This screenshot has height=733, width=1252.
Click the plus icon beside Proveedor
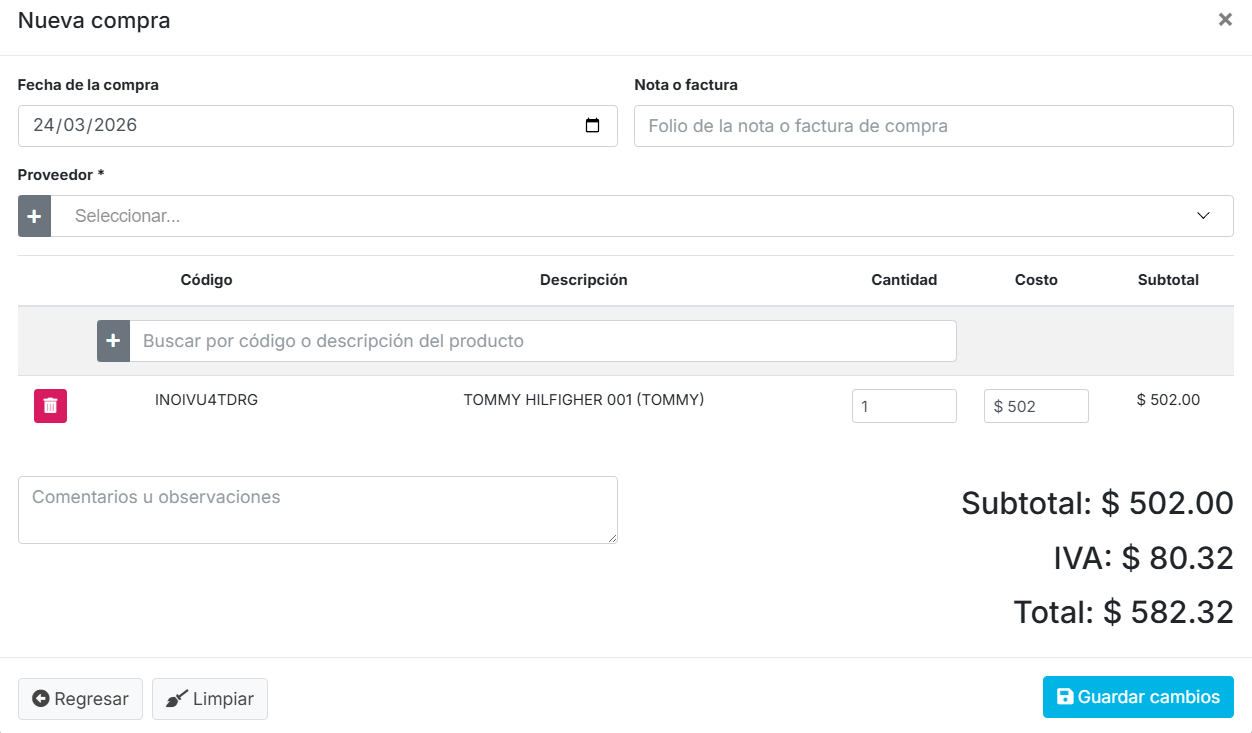(34, 216)
